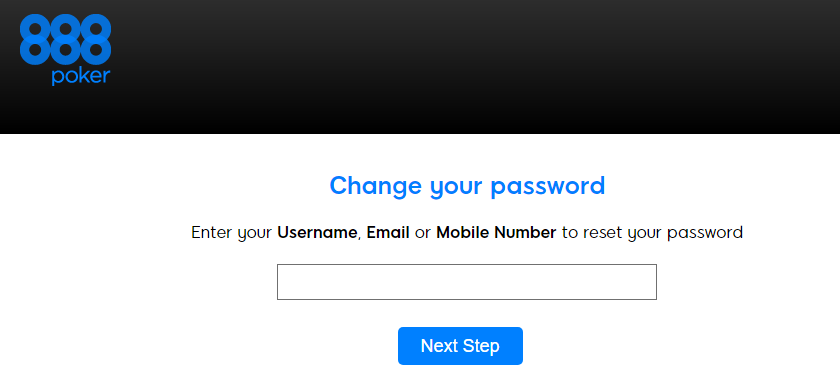Click the 'Change your password' heading
This screenshot has width=840, height=382.
click(467, 186)
